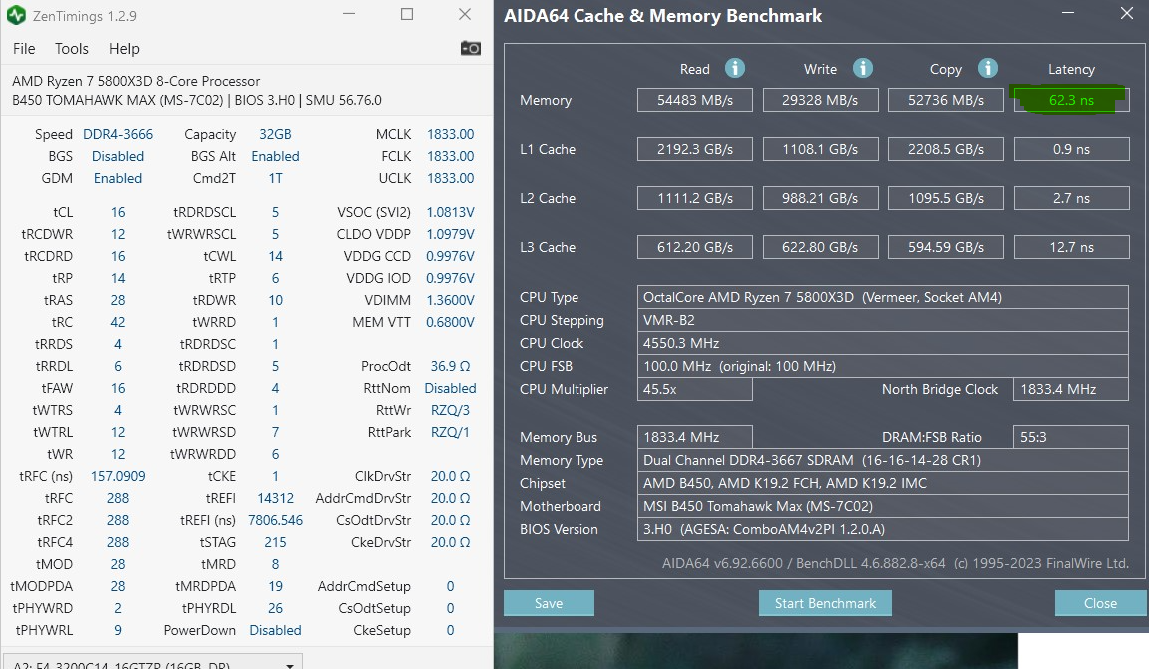Click L1 Cache latency 0.9 ns
The image size is (1149, 669).
coord(1071,149)
